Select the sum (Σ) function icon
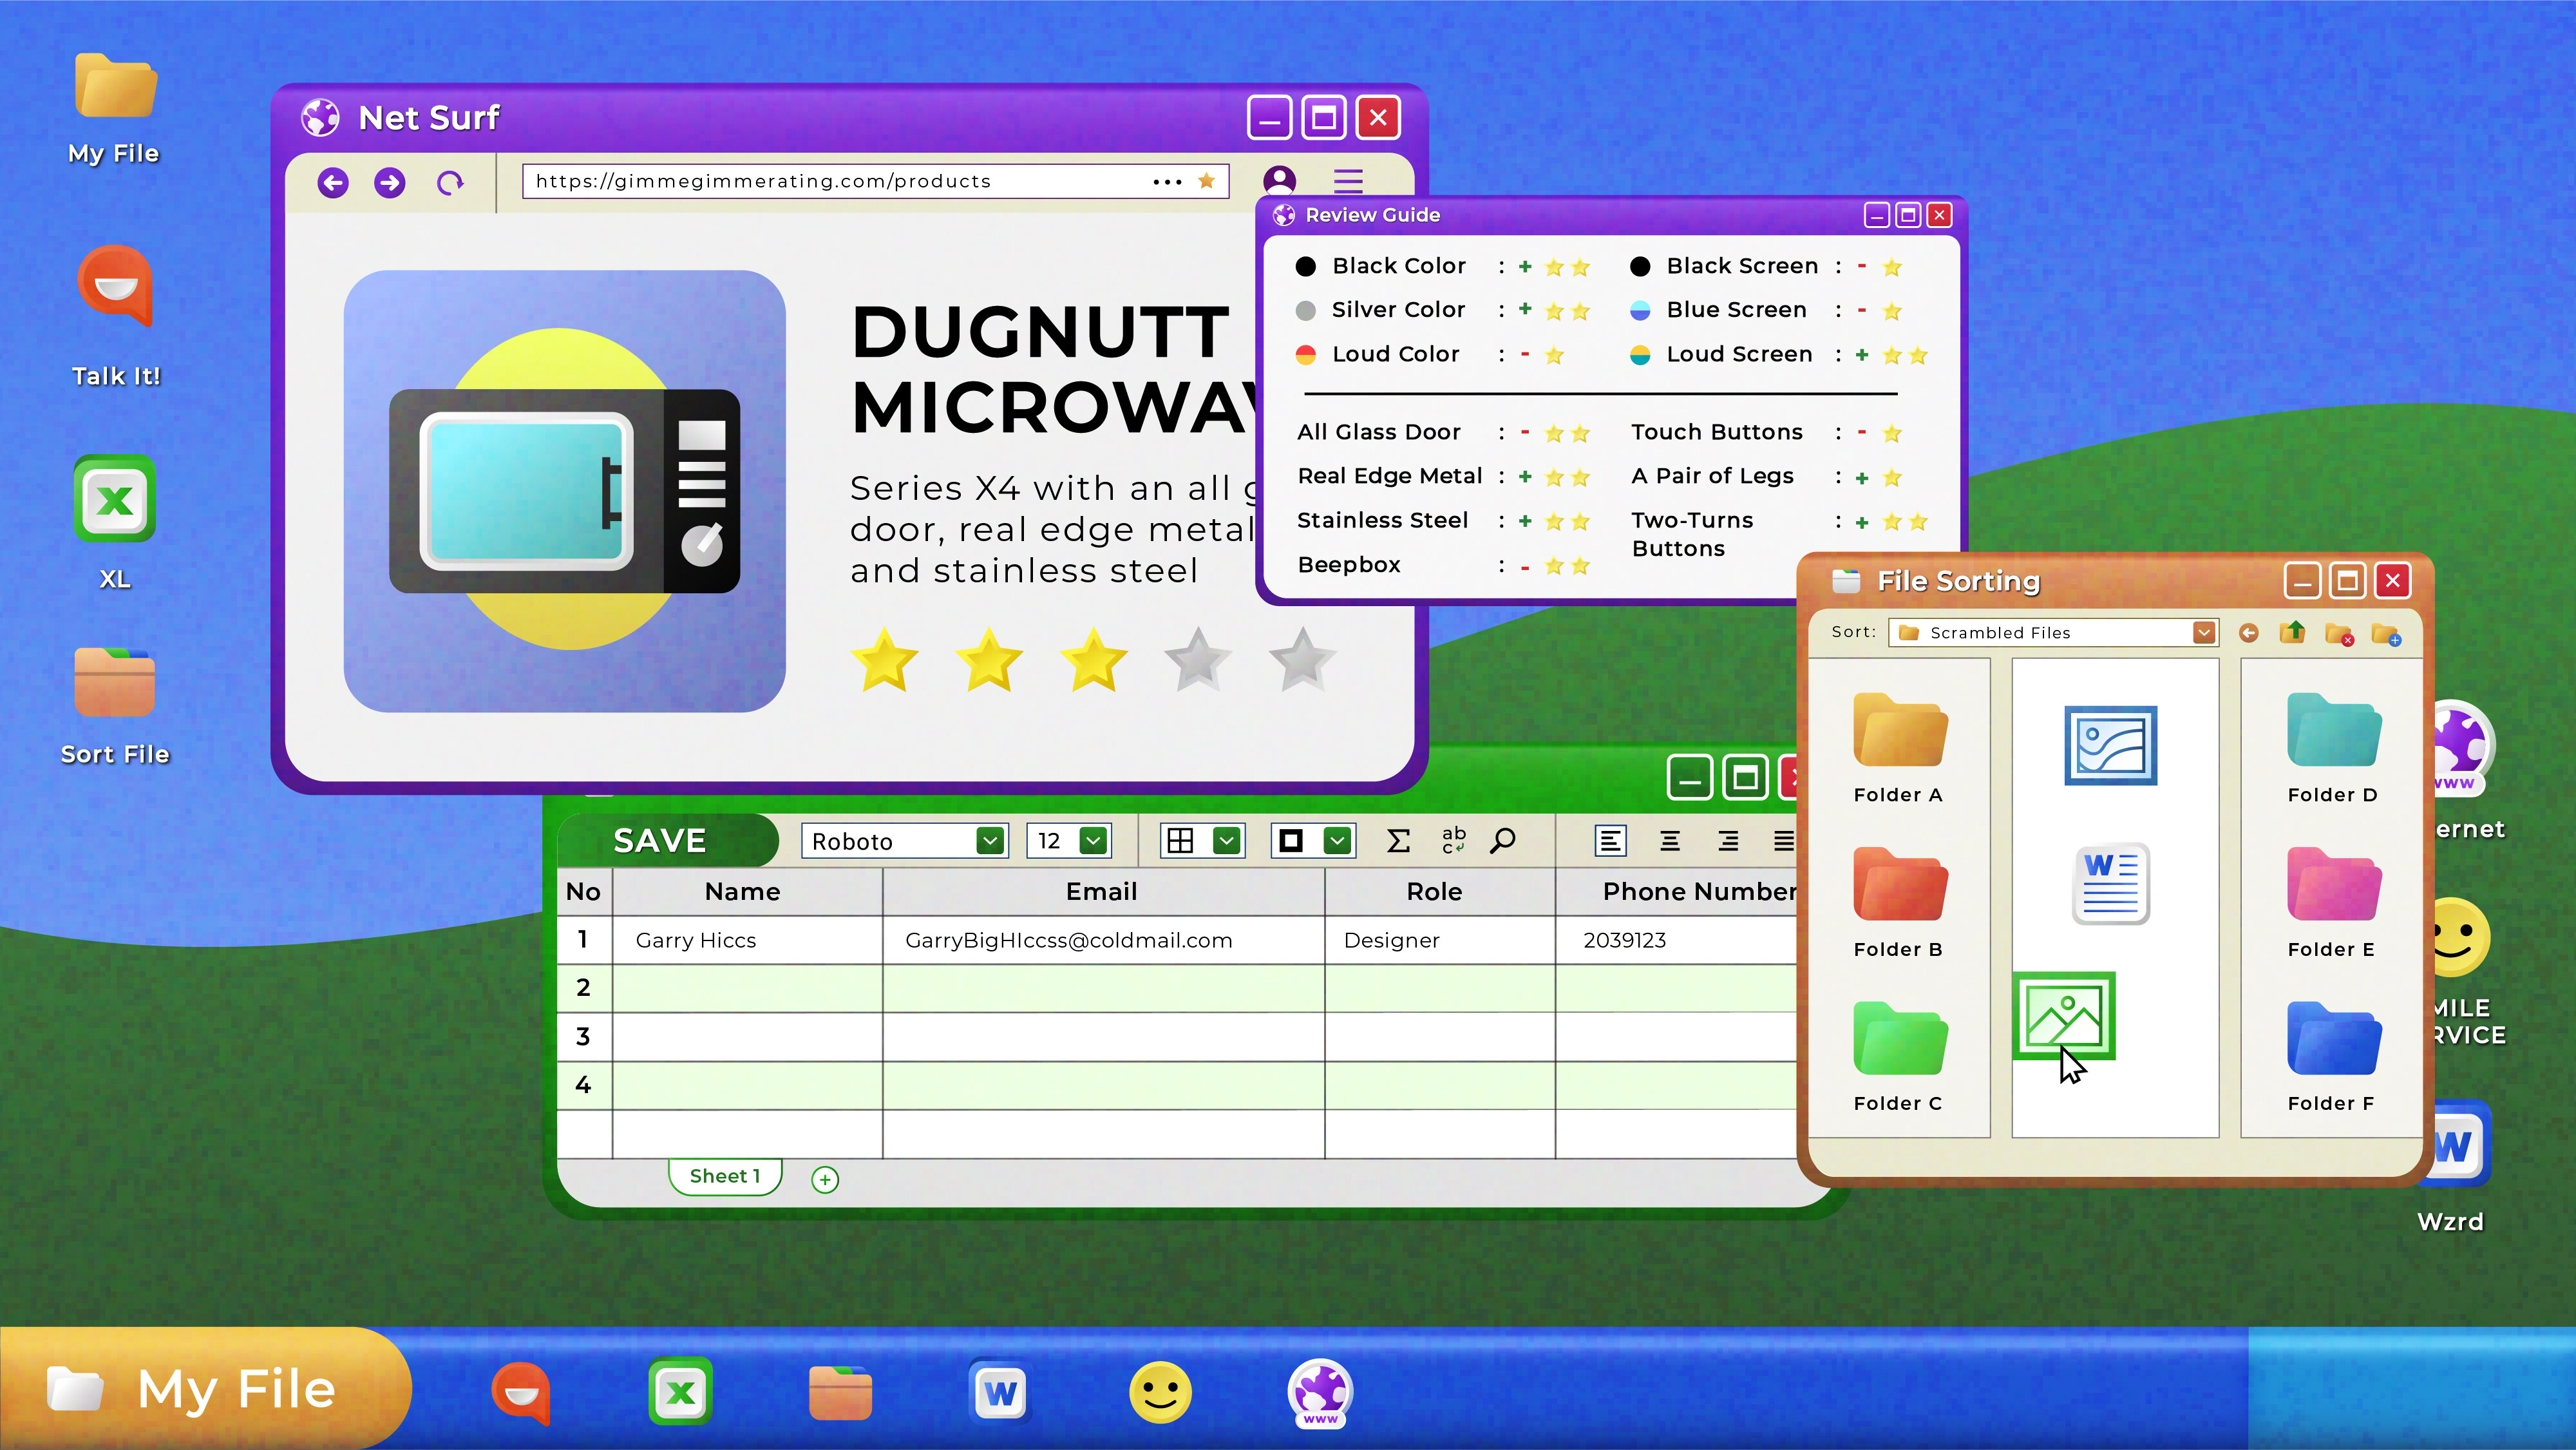This screenshot has width=2576, height=1450. [1398, 841]
